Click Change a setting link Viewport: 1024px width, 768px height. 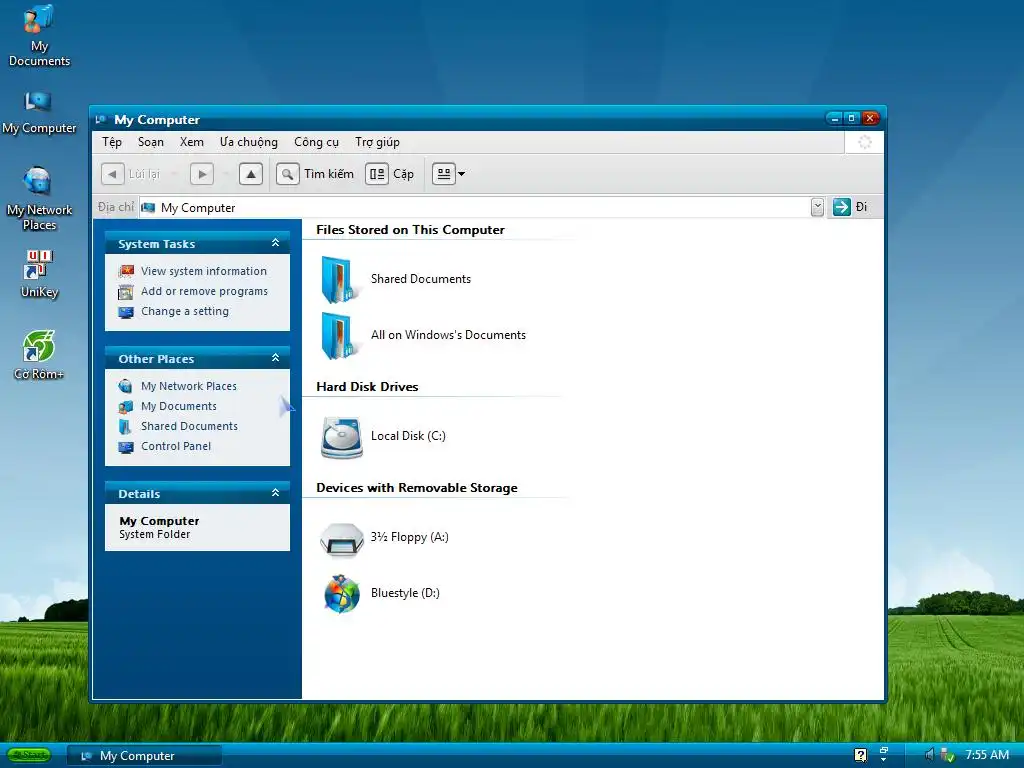tap(185, 312)
